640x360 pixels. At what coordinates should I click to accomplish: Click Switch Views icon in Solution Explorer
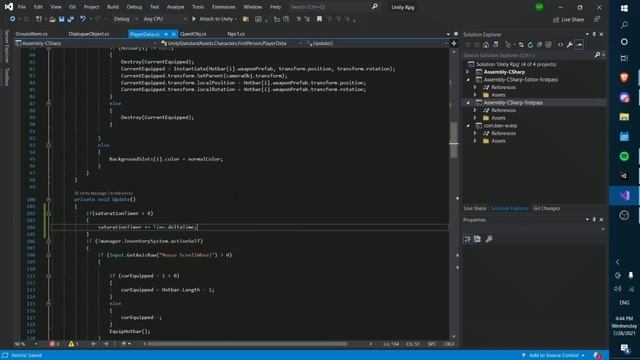[495, 44]
